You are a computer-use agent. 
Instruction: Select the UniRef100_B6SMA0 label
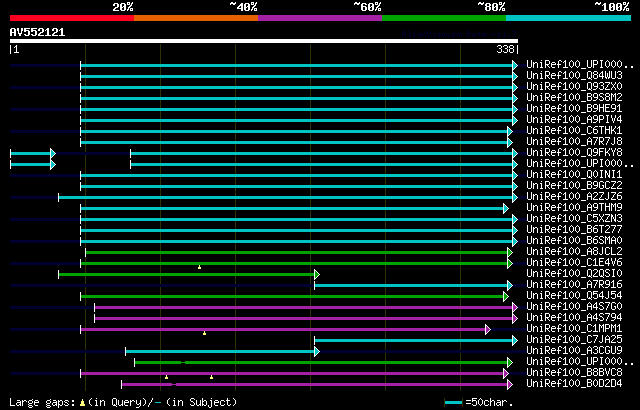pyautogui.click(x=574, y=241)
